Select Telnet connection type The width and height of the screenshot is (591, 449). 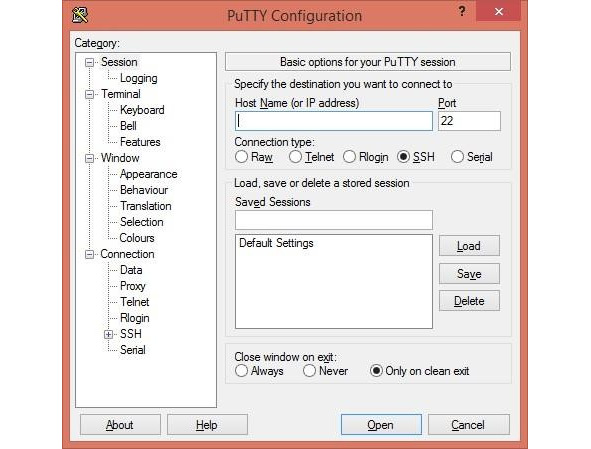[295, 157]
